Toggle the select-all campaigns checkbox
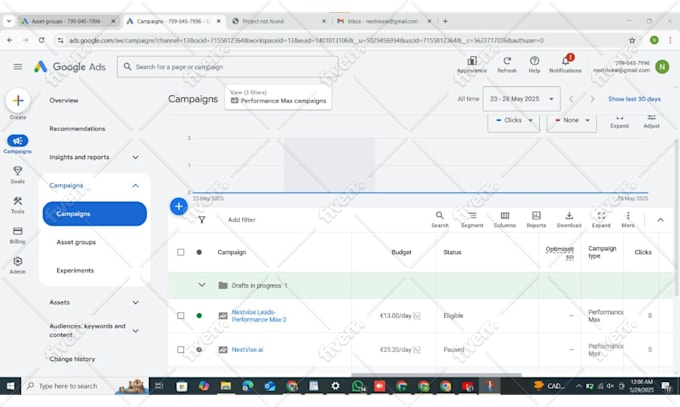 click(181, 252)
